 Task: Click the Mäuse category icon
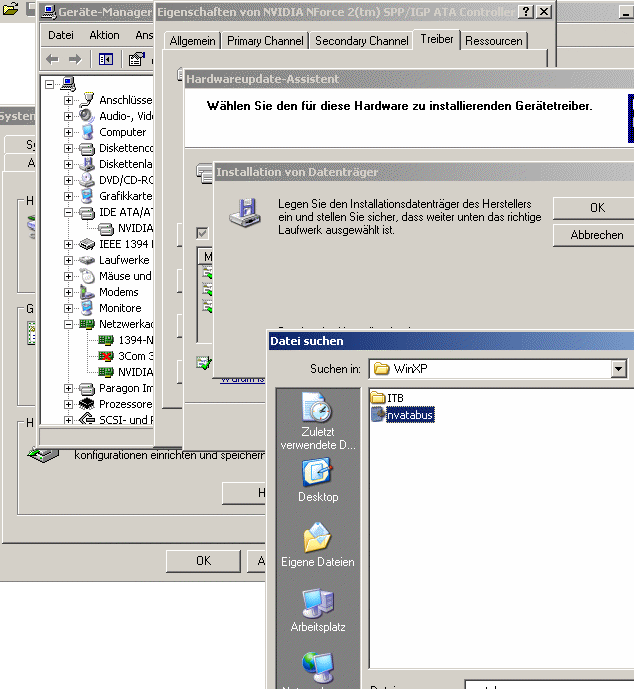[87, 276]
